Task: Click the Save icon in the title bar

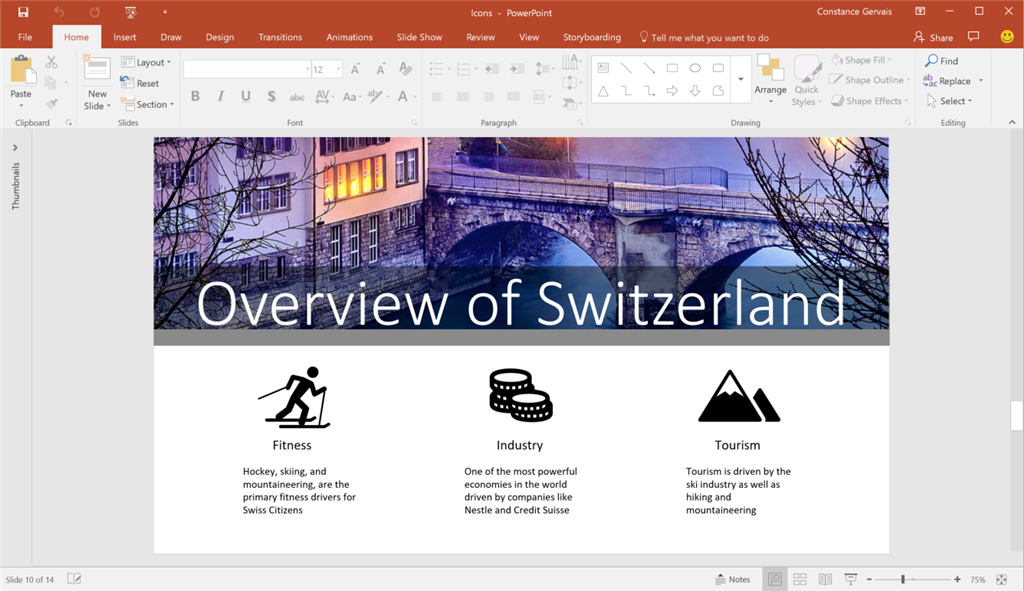Action: [x=23, y=12]
